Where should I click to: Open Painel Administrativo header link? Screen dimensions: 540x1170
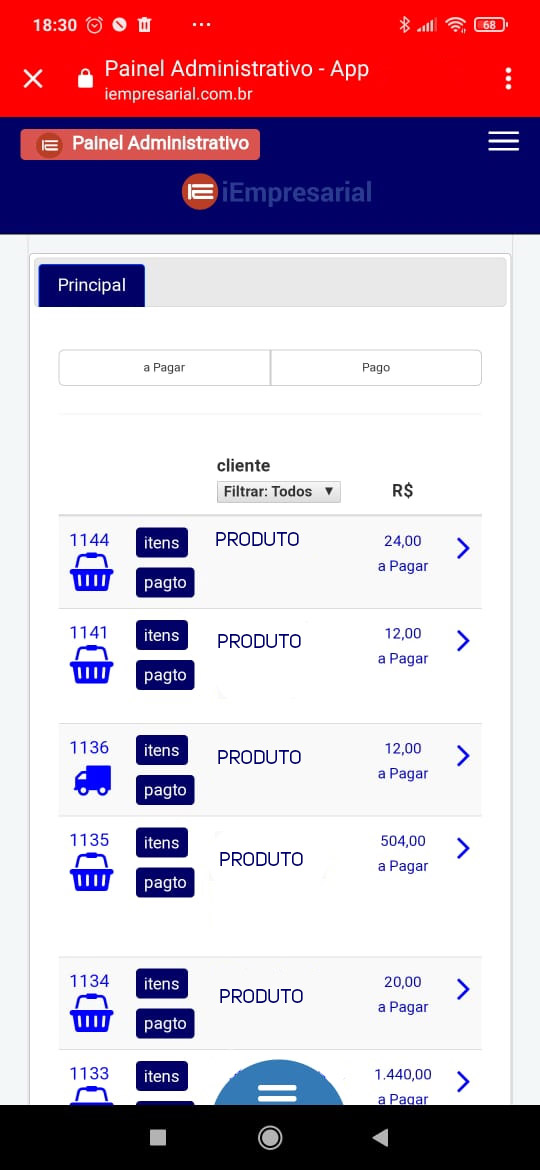click(140, 144)
